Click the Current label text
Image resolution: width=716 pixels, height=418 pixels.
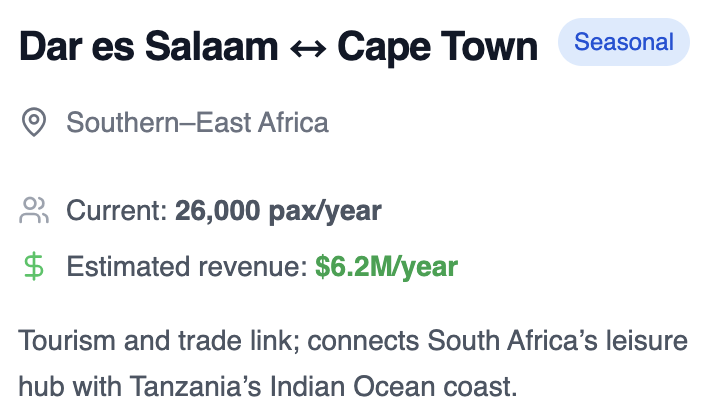(x=117, y=211)
